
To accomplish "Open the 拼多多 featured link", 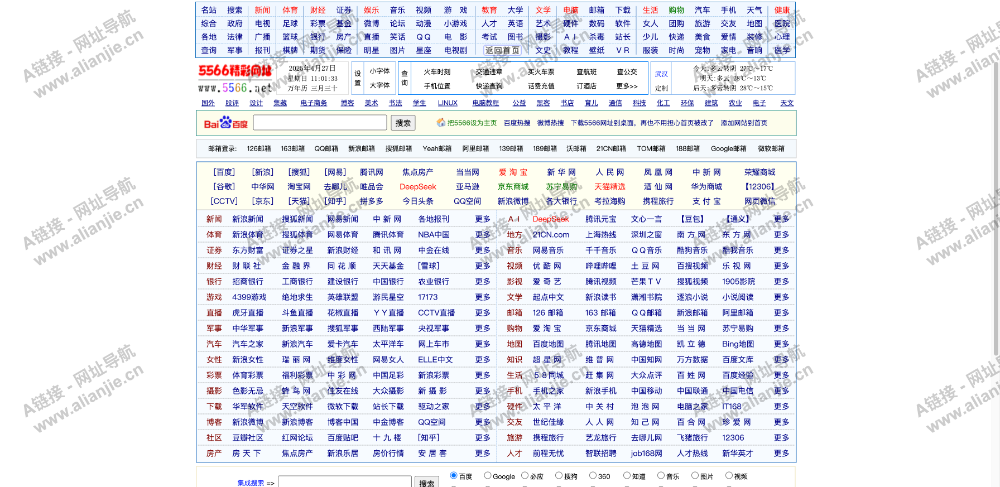I will coord(371,201).
